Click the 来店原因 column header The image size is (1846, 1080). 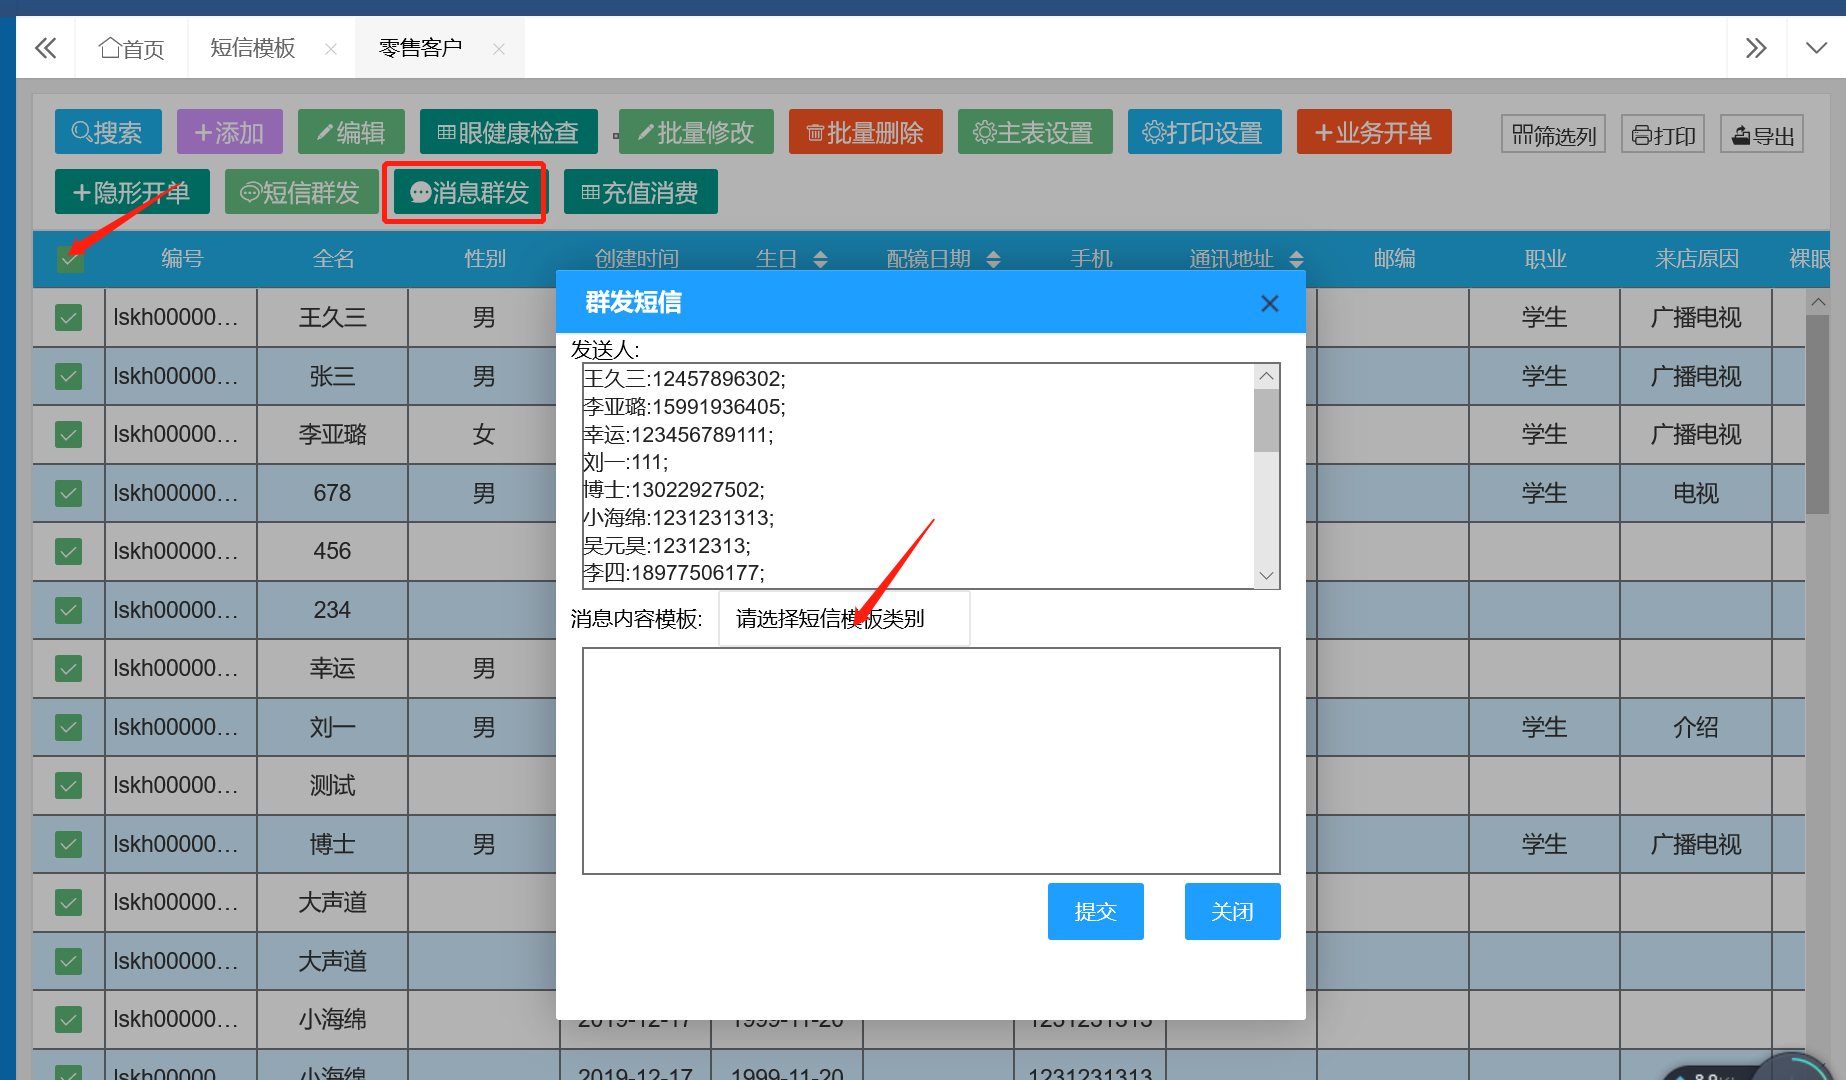coord(1697,259)
